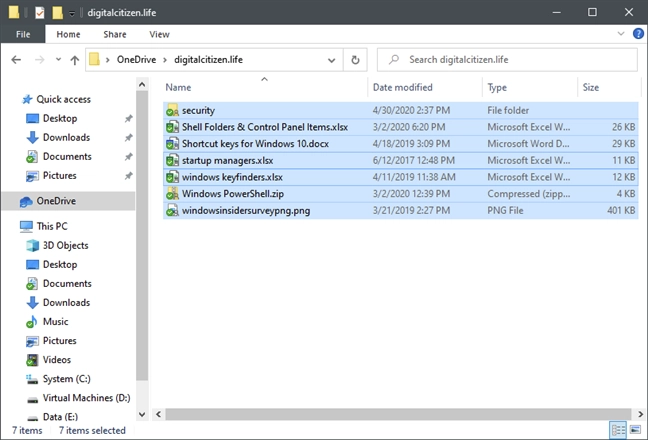Open Videos under This PC

pos(57,360)
